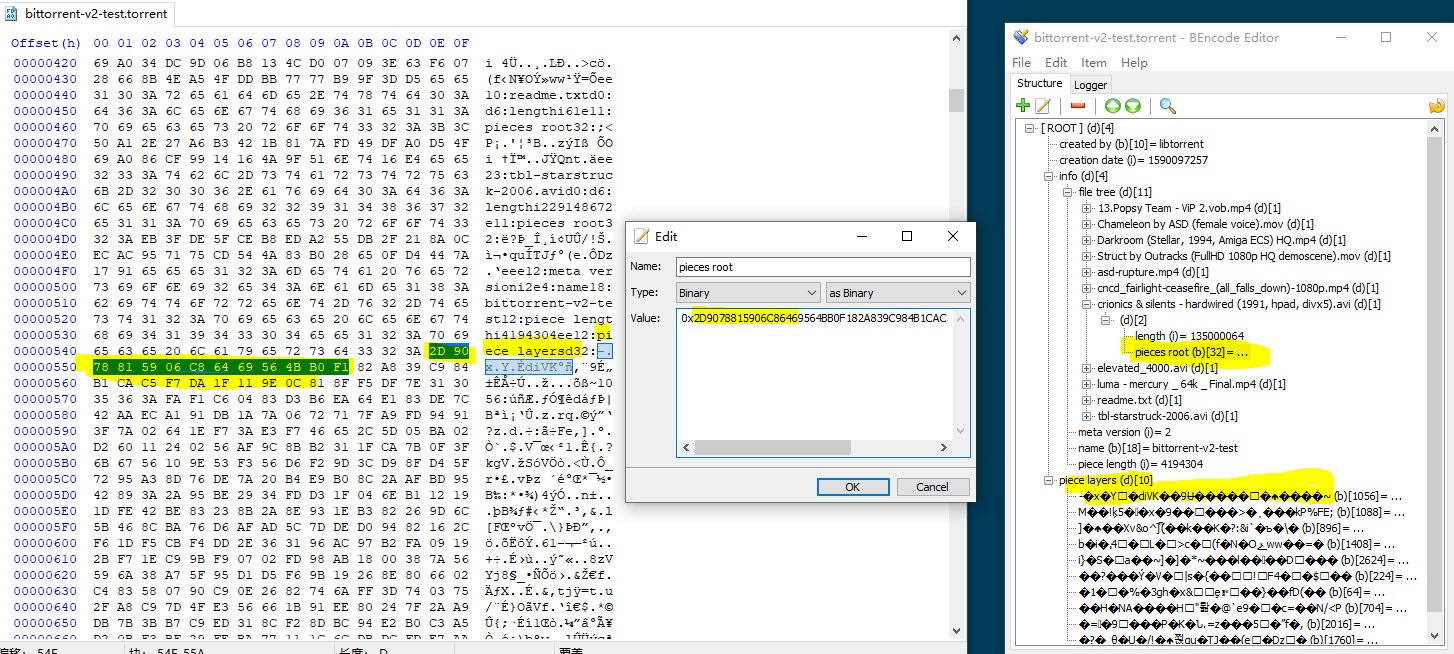Click the magnifier Search icon in toolbar
1454x654 pixels.
(1167, 106)
